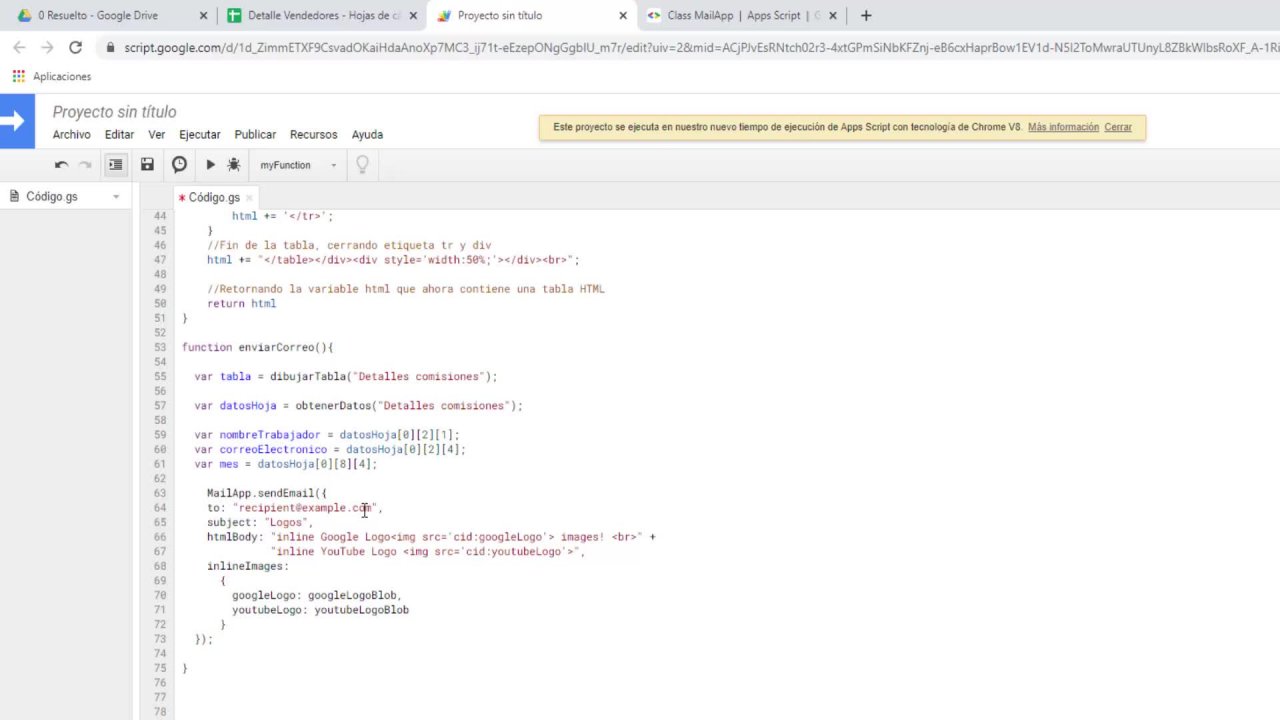Click the Apps Script blue arrow logo

[x=17, y=121]
